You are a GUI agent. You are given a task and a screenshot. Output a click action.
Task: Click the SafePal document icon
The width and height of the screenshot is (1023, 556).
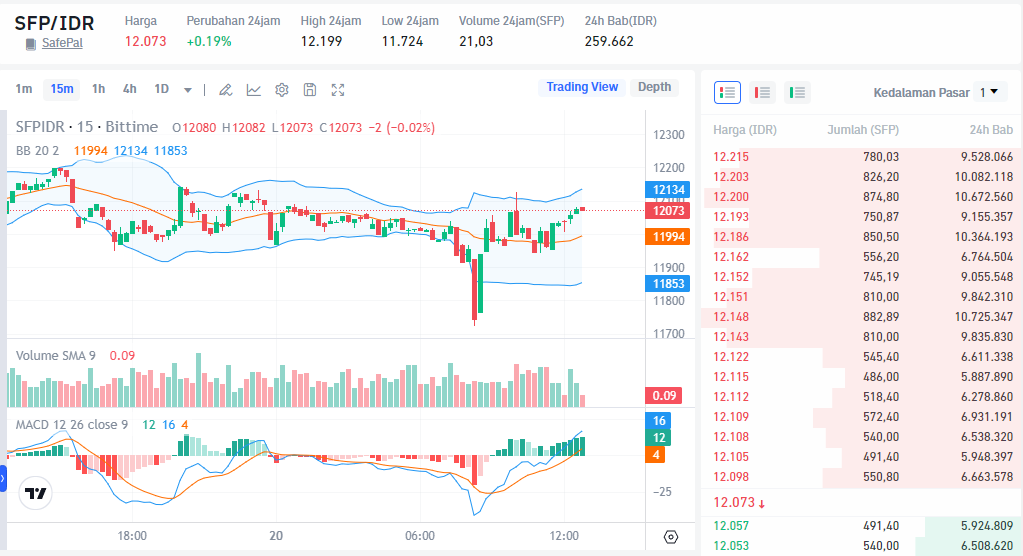tap(31, 44)
